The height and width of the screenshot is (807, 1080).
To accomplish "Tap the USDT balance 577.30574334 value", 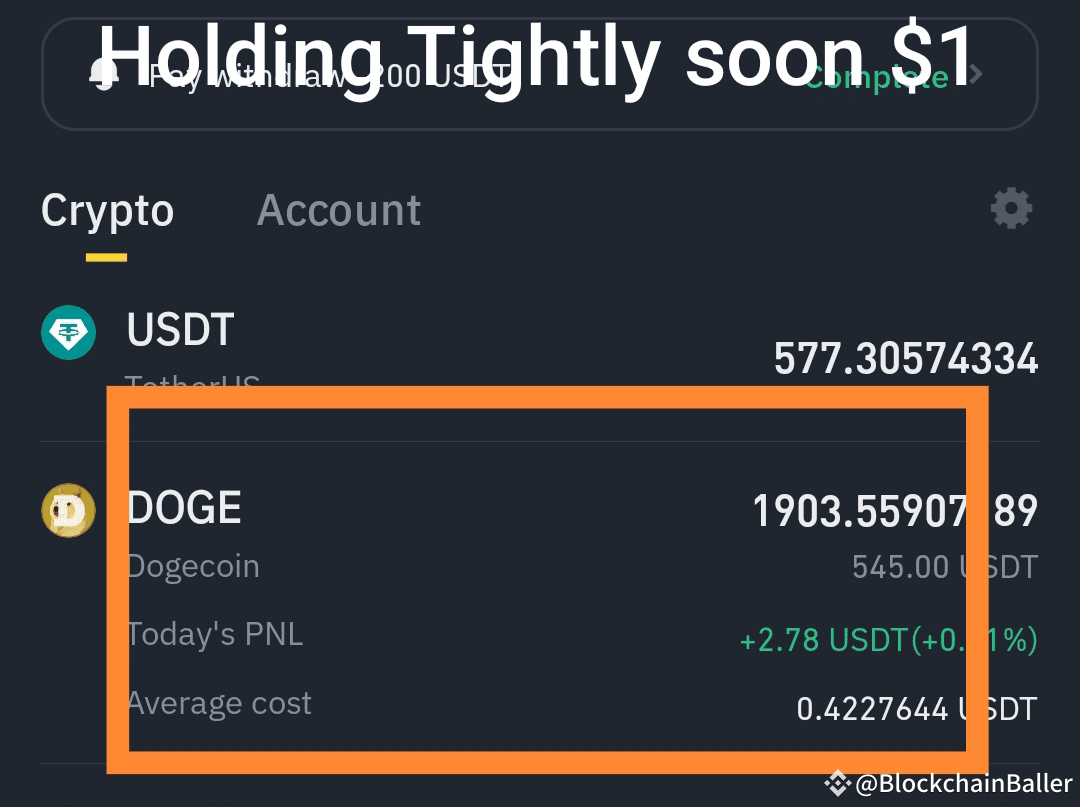I will (906, 358).
